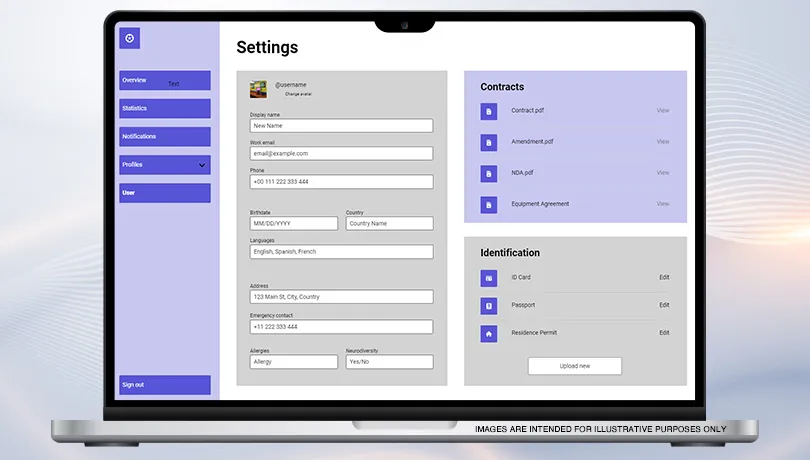Viewport: 810px width, 460px height.
Task: Click the Residence Permit house icon
Action: coord(488,334)
